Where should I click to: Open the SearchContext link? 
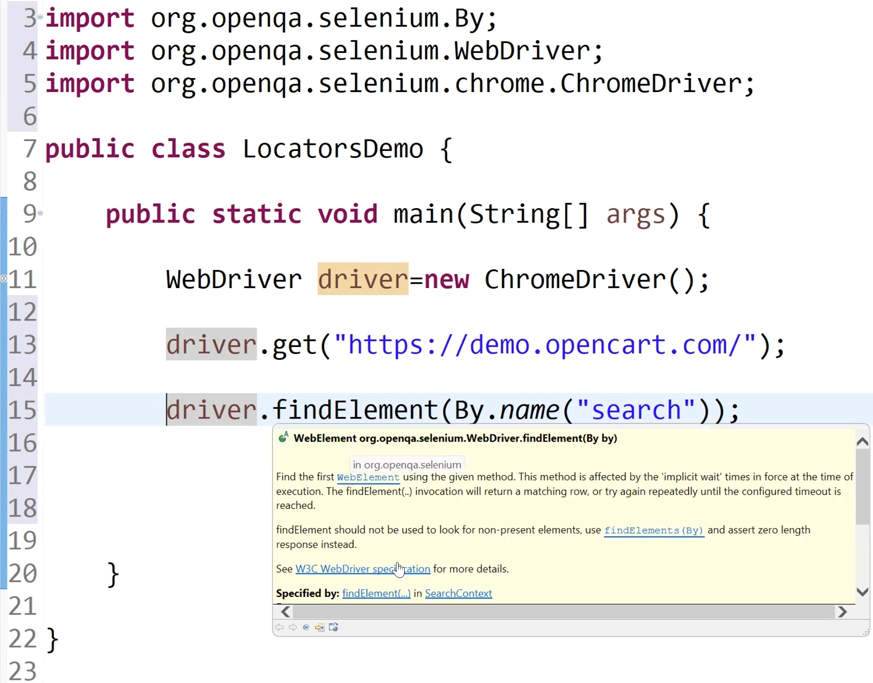tap(458, 593)
